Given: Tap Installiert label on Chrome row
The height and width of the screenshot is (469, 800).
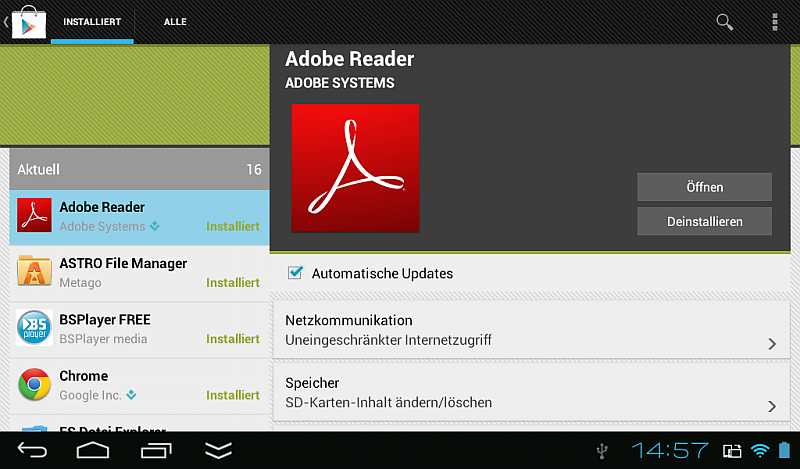Looking at the screenshot, I should click(x=233, y=394).
